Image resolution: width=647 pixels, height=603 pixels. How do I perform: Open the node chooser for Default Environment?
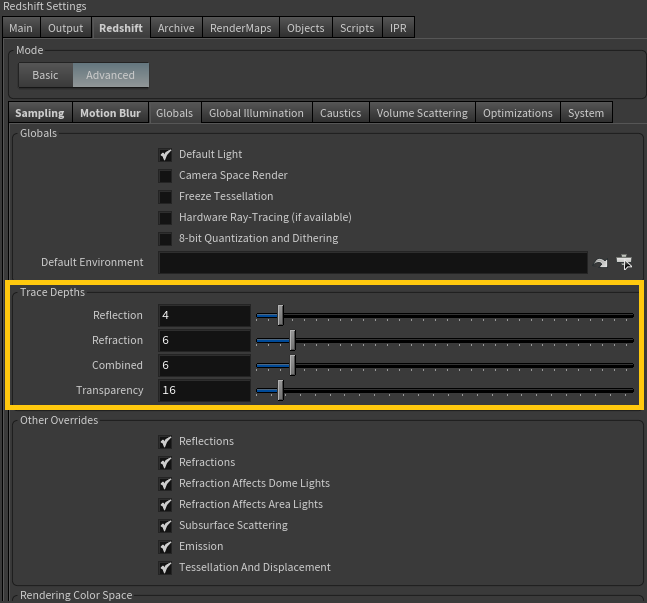click(x=625, y=263)
